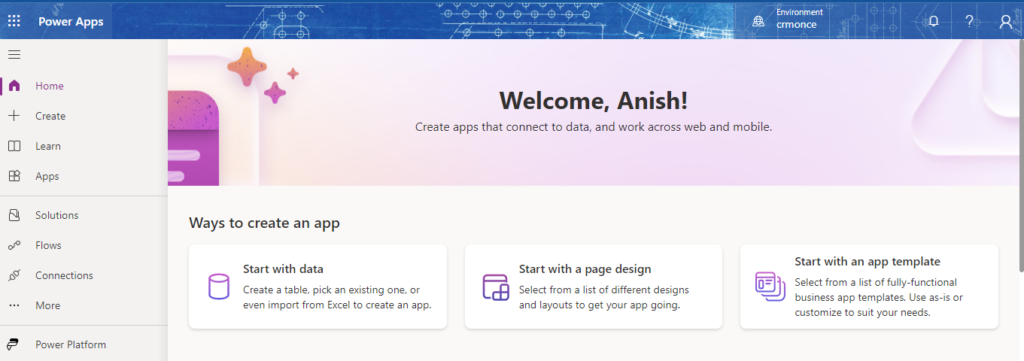Click the 'Create apps that connect to data' subtitle
Image resolution: width=1024 pixels, height=361 pixels.
click(x=594, y=127)
